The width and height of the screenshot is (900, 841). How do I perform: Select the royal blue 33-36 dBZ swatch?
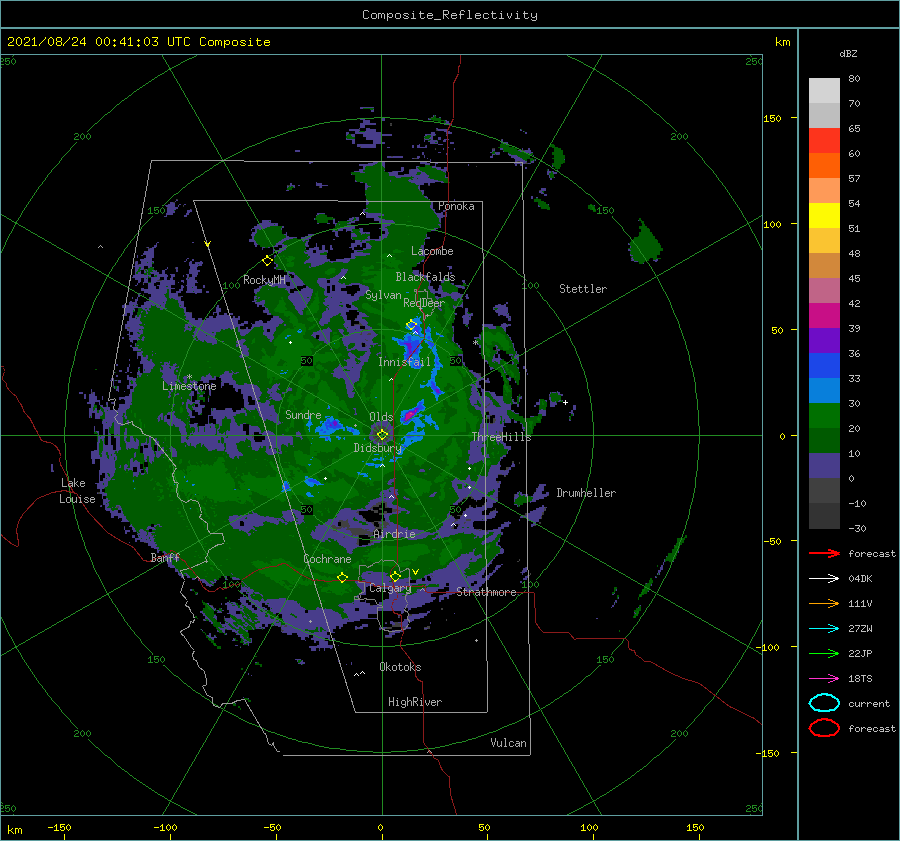click(x=824, y=366)
